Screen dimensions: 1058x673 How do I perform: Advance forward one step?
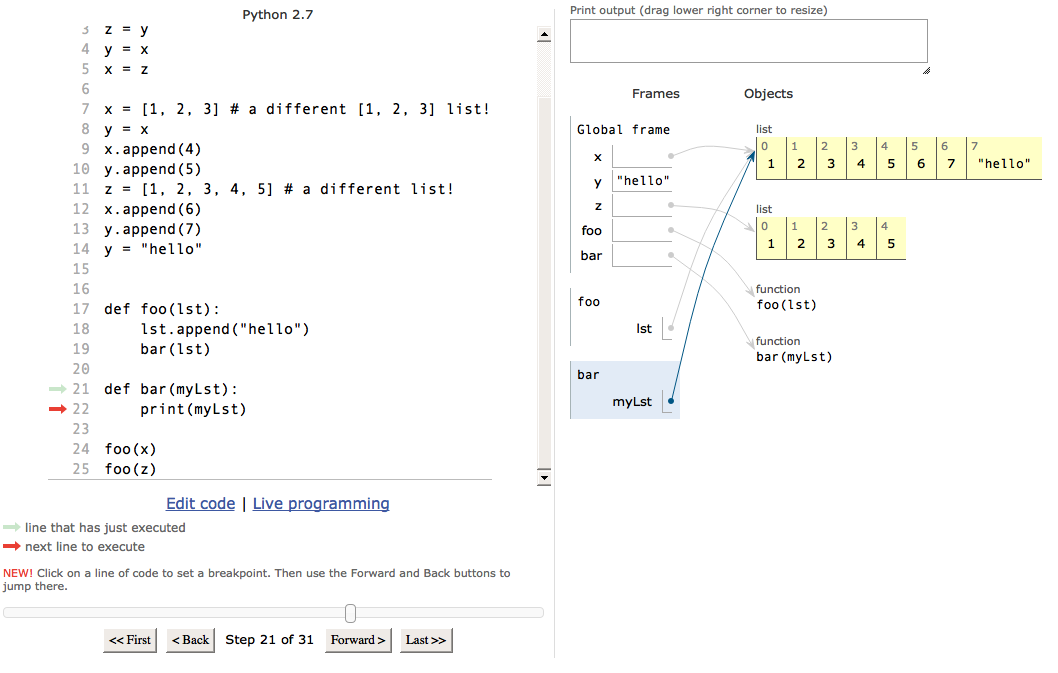358,640
